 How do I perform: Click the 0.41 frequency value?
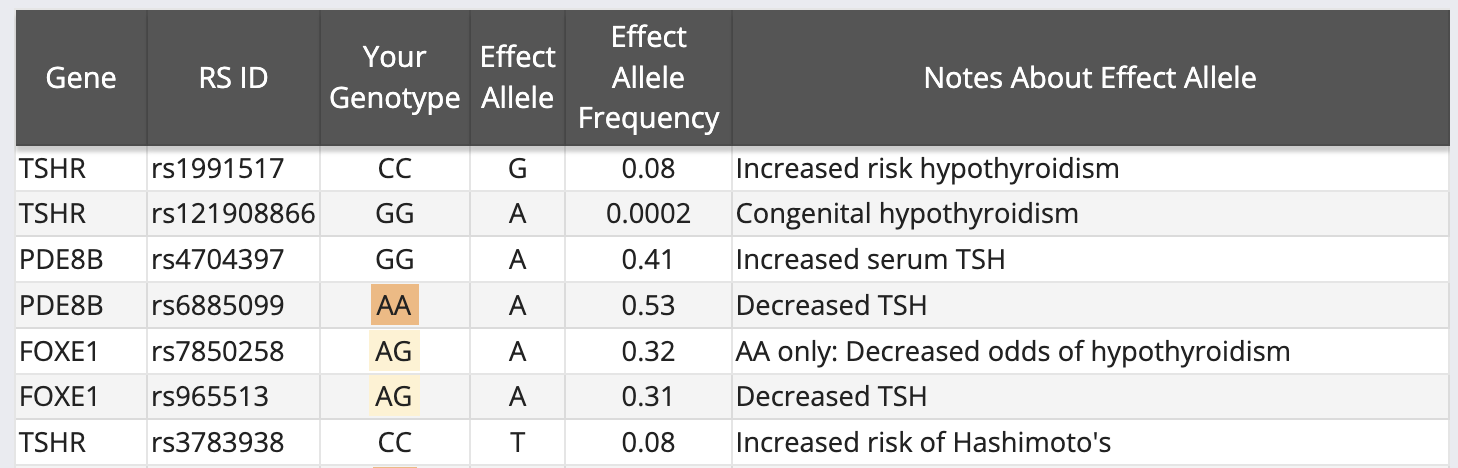click(x=648, y=260)
